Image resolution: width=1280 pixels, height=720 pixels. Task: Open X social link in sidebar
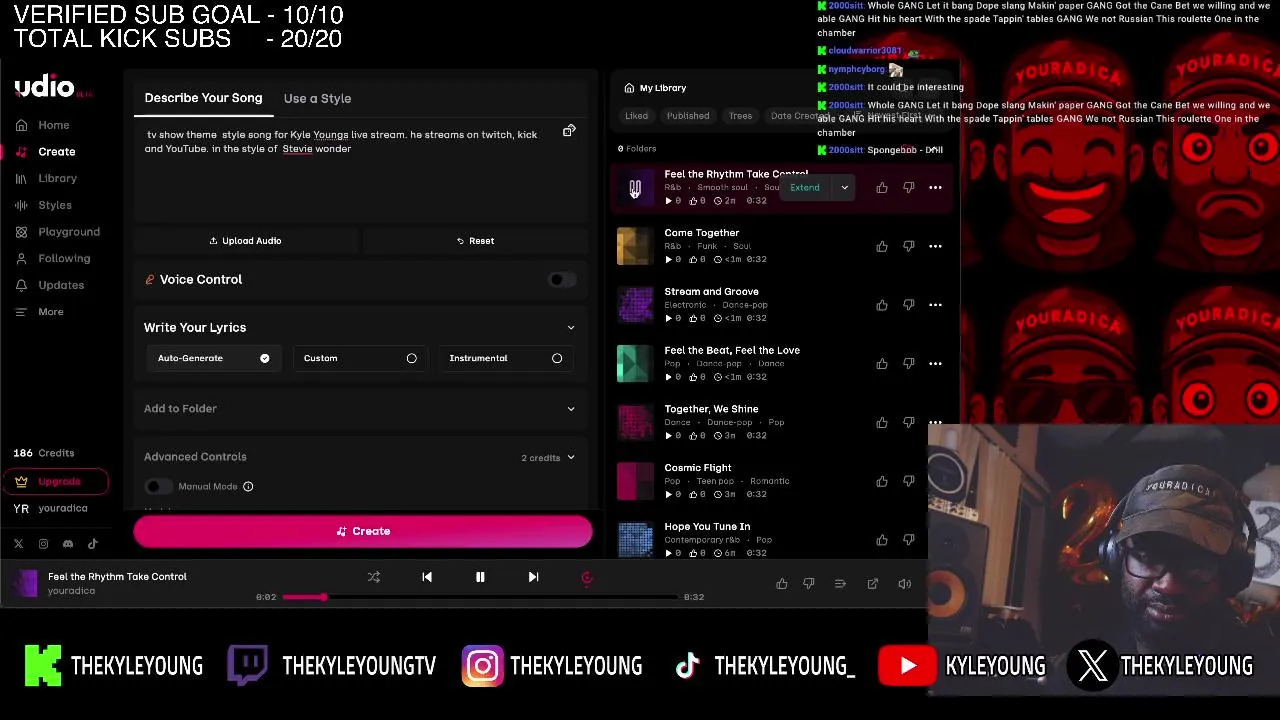(x=18, y=544)
